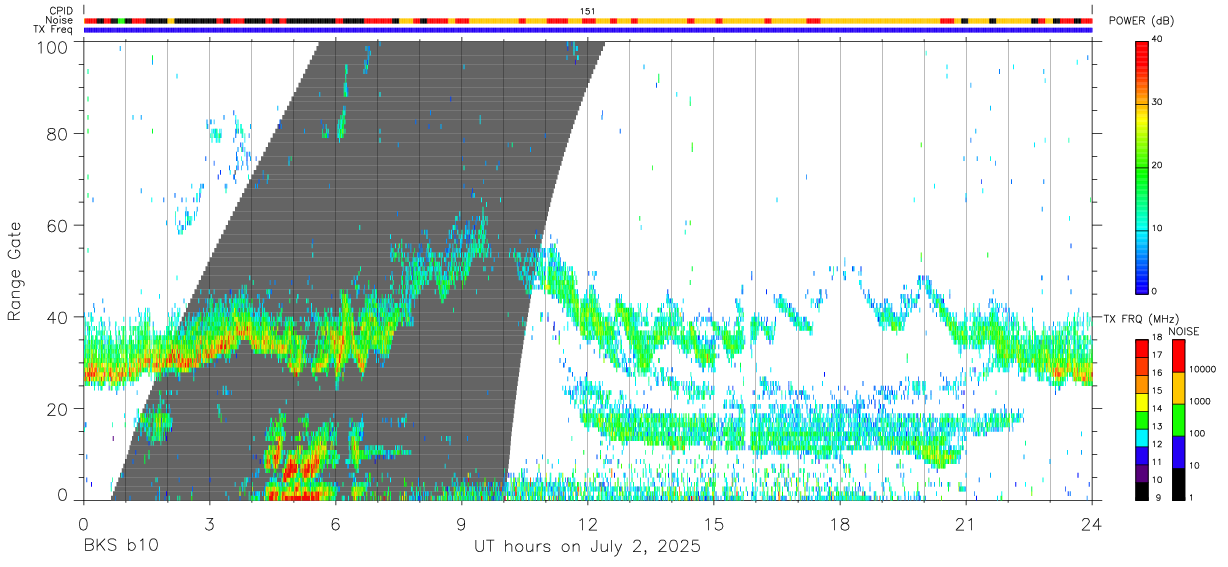This screenshot has height=567, width=1228.
Task: Click the x-axis tick label 15
Action: [714, 523]
